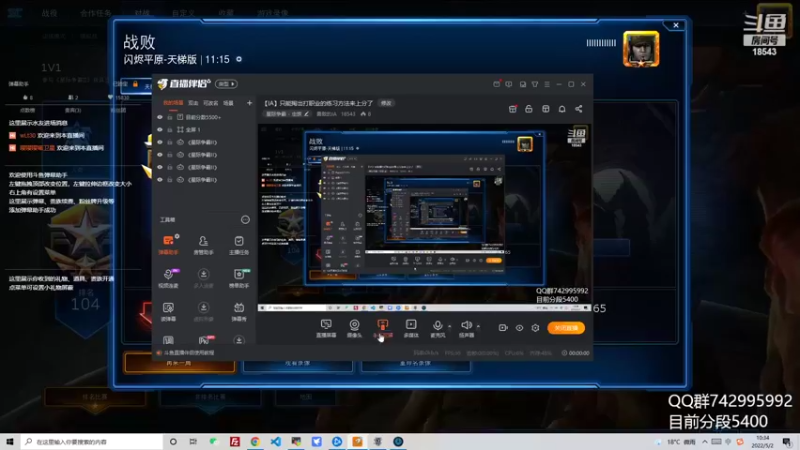800x450 pixels.
Task: Expand the 工具箱 toolbox more button
Action: [245, 219]
